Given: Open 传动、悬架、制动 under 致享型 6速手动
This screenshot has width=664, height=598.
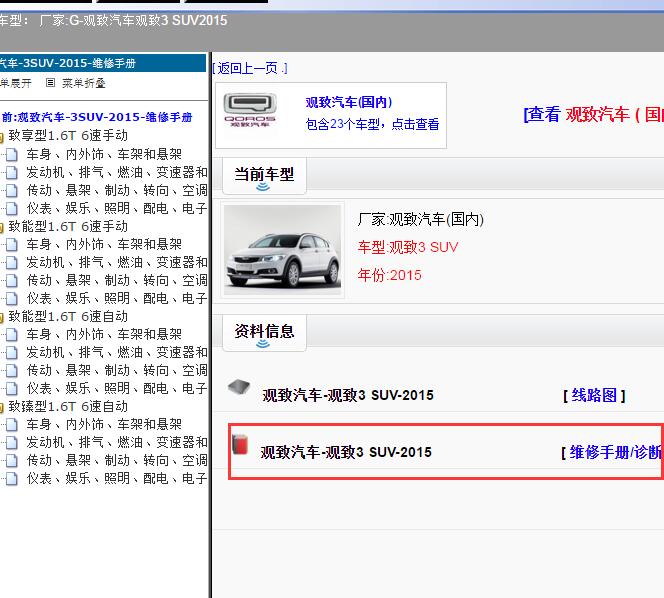Looking at the screenshot, I should click(x=117, y=191).
